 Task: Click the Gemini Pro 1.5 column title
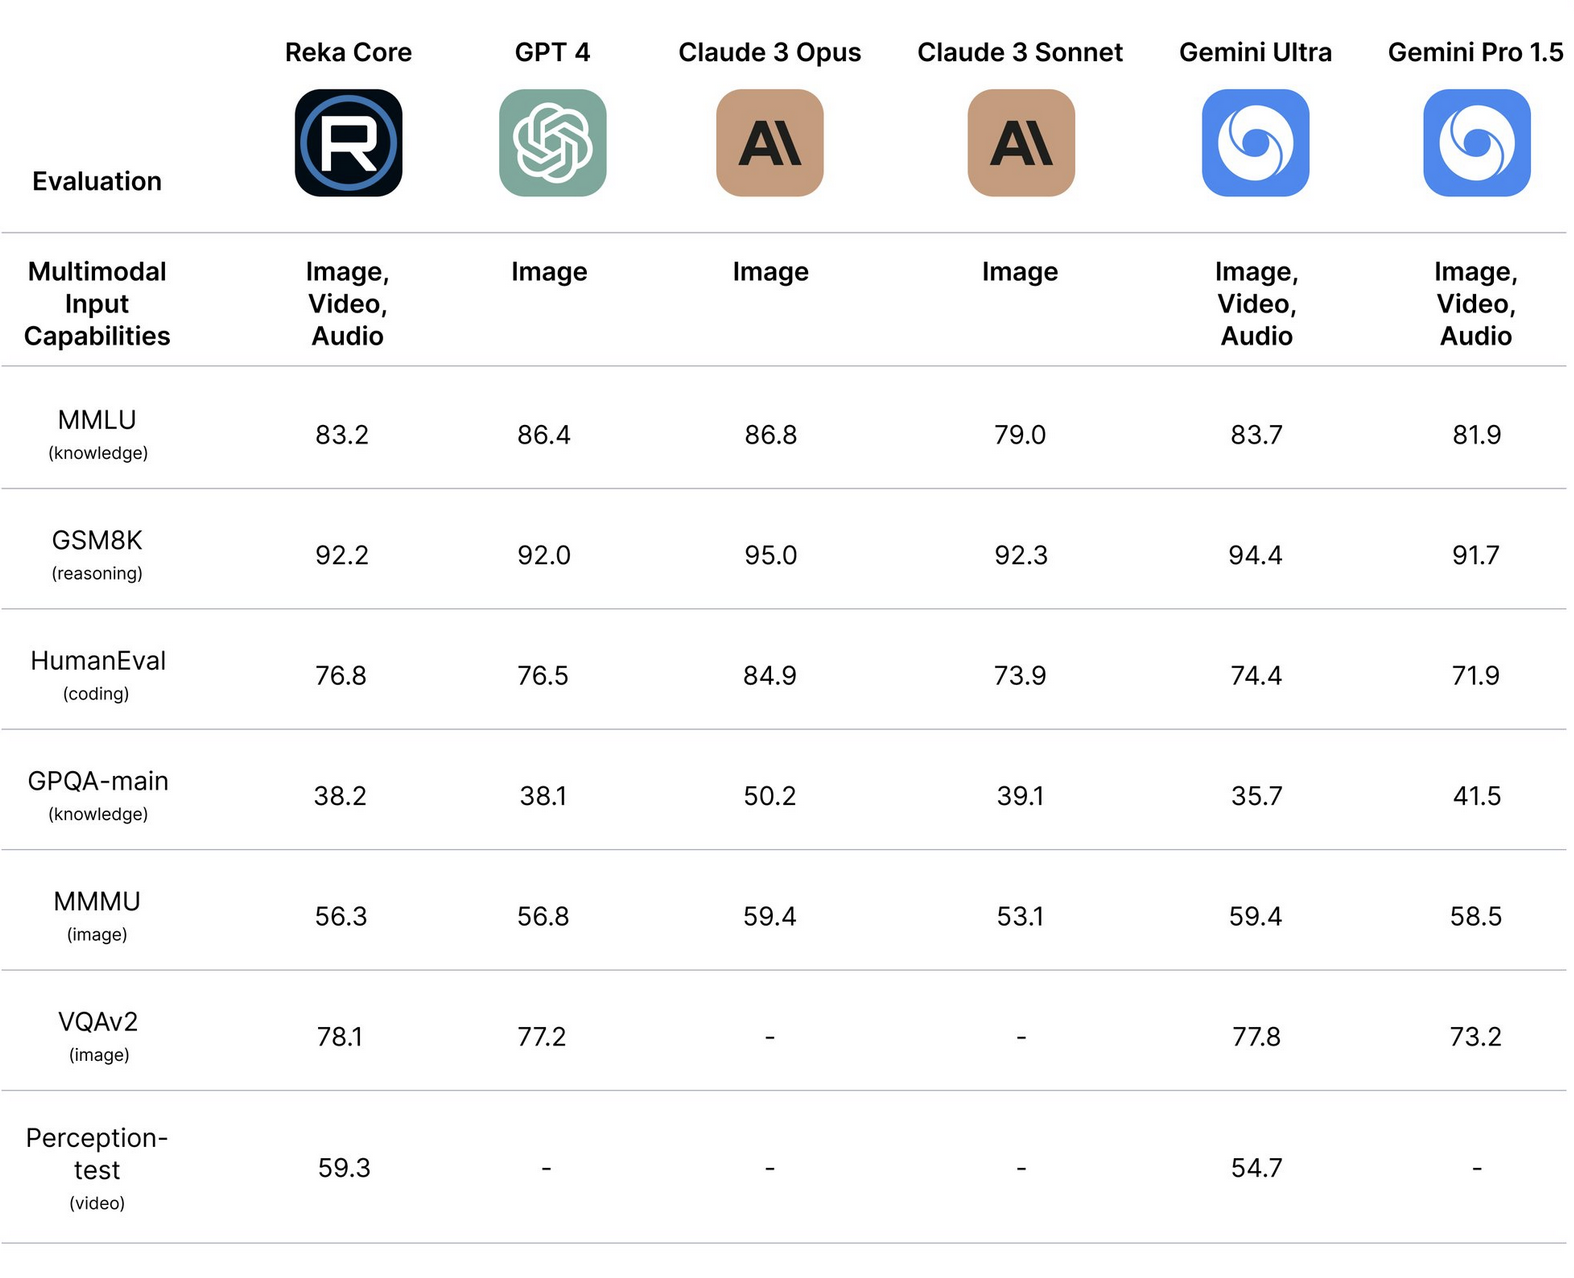point(1475,52)
